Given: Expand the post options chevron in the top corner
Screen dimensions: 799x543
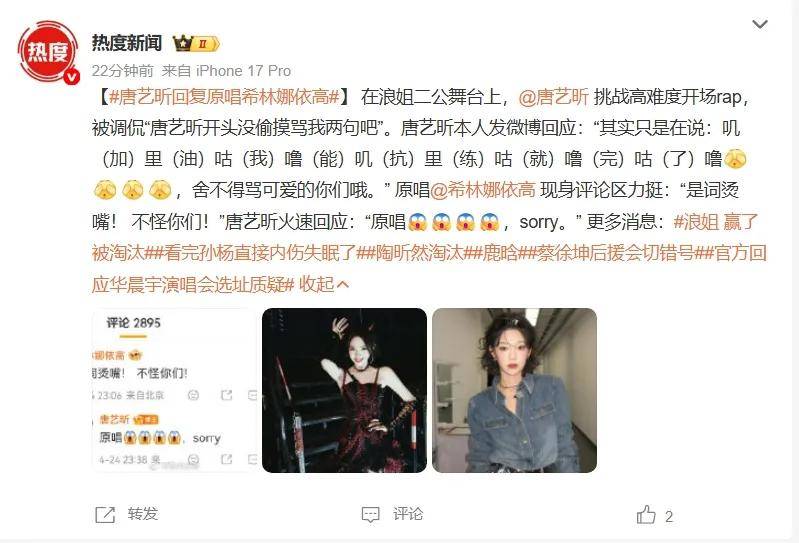Looking at the screenshot, I should (x=760, y=24).
